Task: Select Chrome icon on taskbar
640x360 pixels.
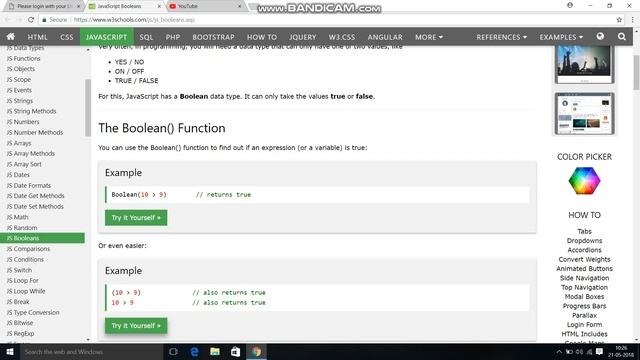Action: (x=256, y=351)
